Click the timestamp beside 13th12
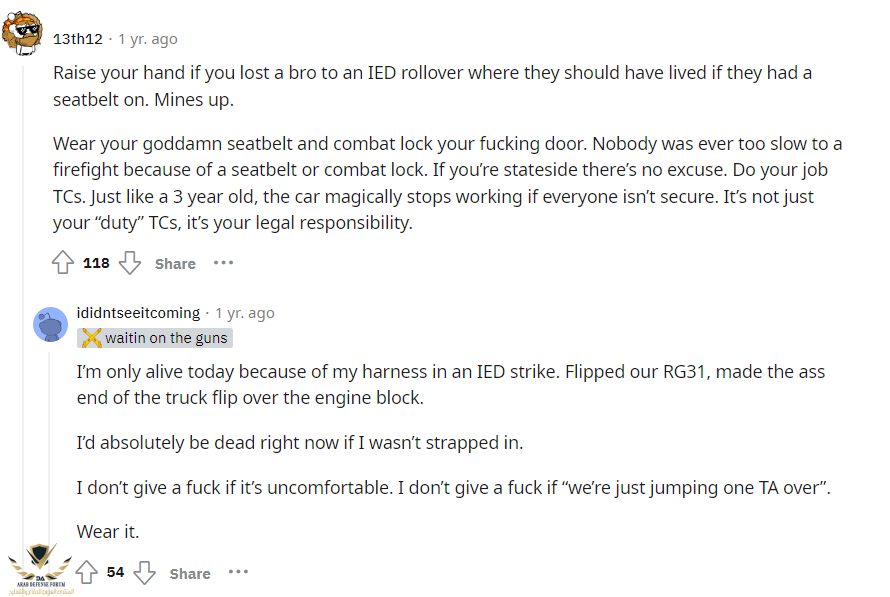This screenshot has width=890, height=597. (x=147, y=39)
